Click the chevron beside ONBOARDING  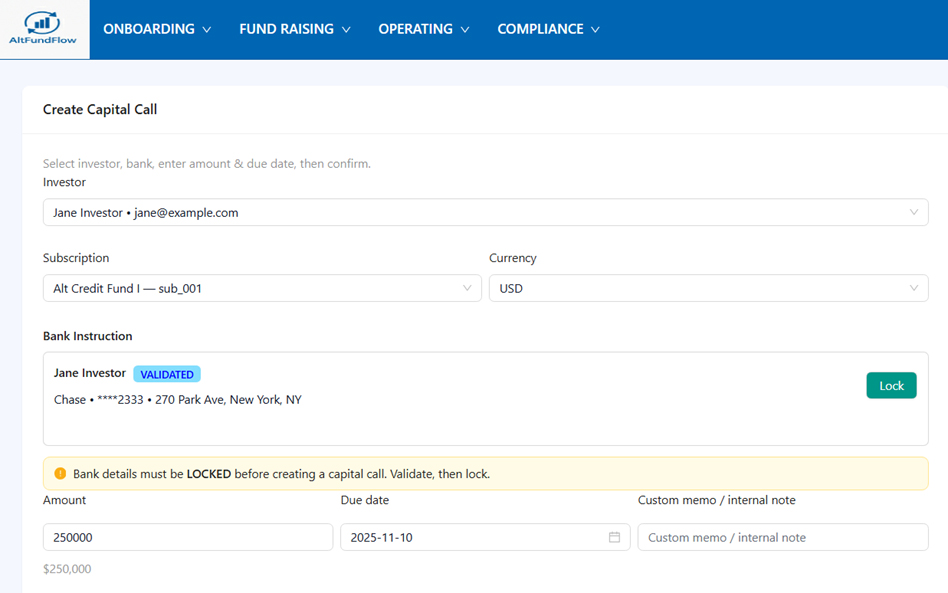coord(207,30)
